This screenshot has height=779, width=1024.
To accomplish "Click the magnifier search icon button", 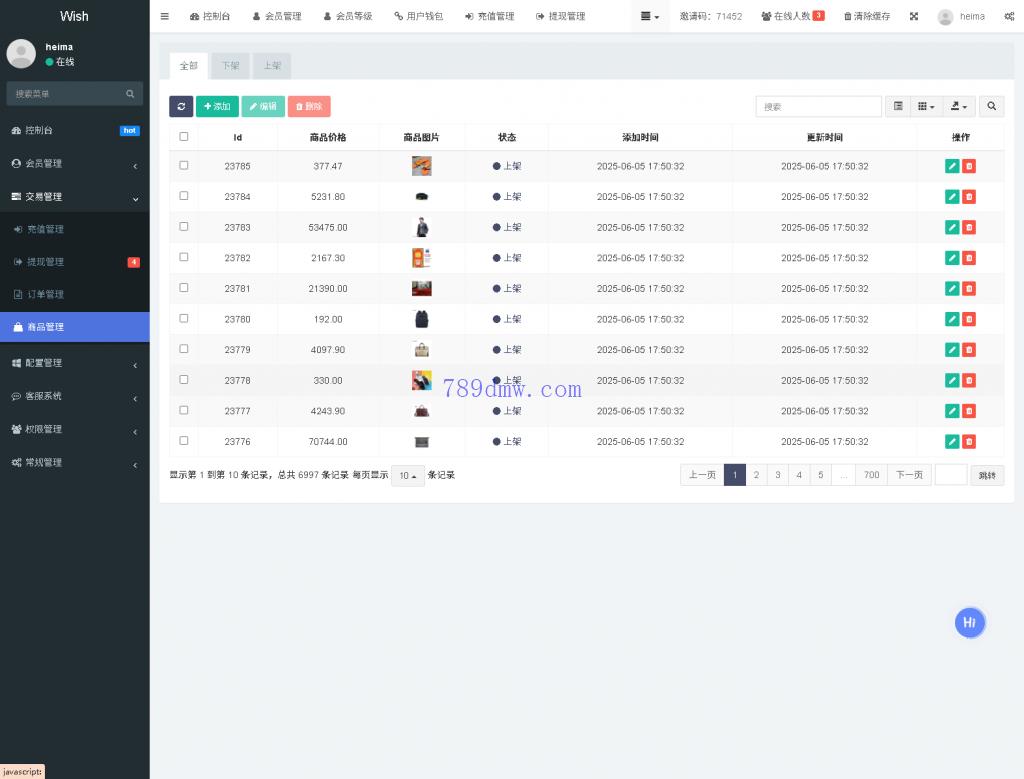I will click(991, 106).
